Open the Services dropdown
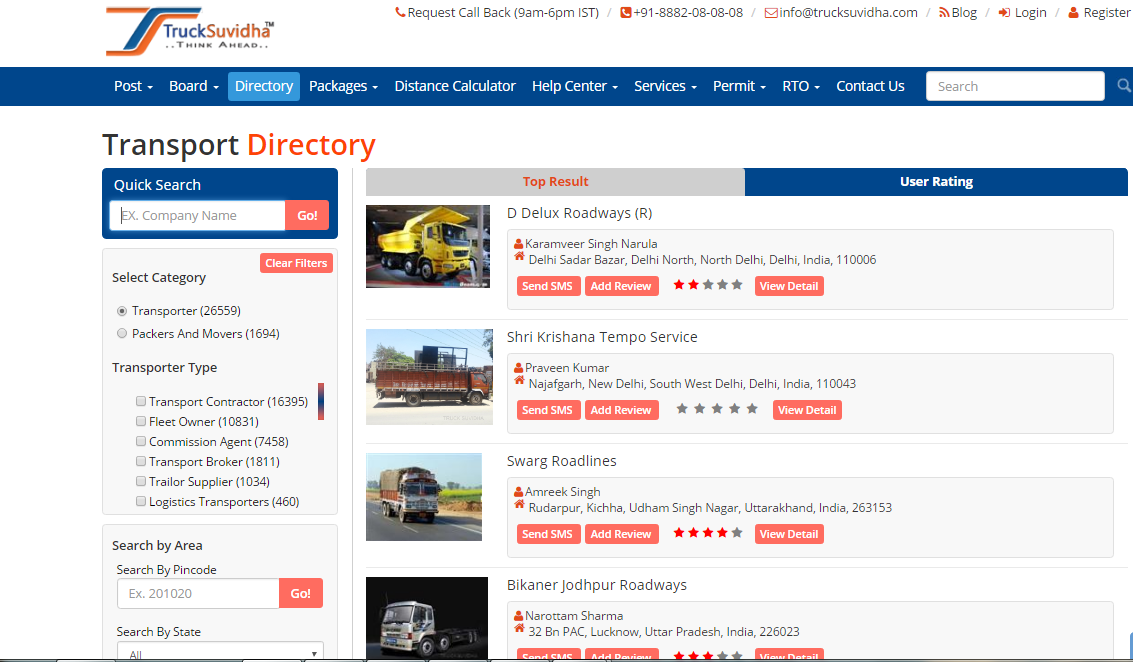The height and width of the screenshot is (662, 1133). (665, 86)
